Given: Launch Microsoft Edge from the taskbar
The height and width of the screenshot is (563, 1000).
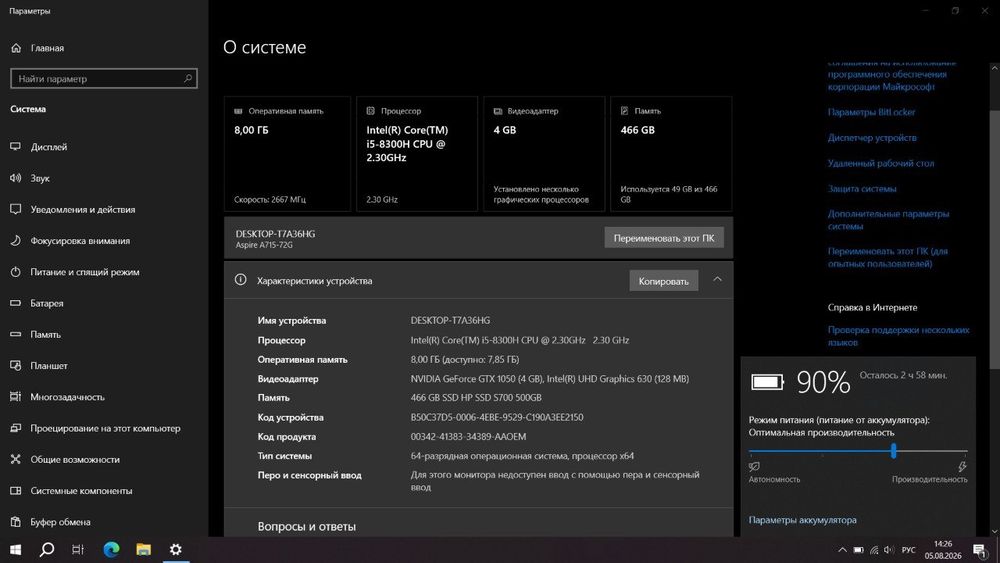Looking at the screenshot, I should 112,550.
